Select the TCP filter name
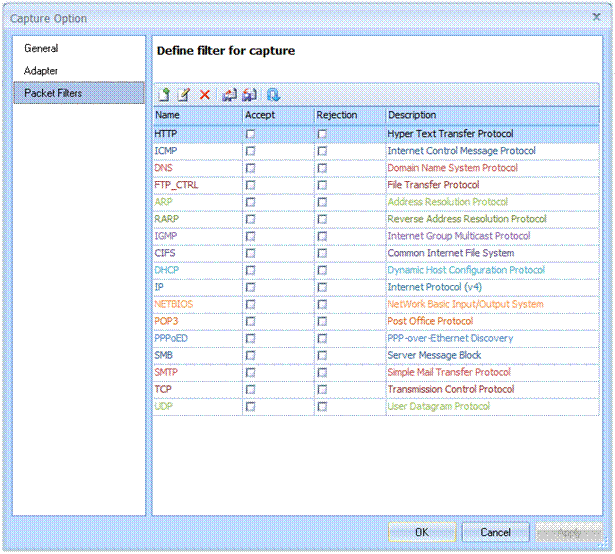Image resolution: width=615 pixels, height=554 pixels. [x=163, y=389]
